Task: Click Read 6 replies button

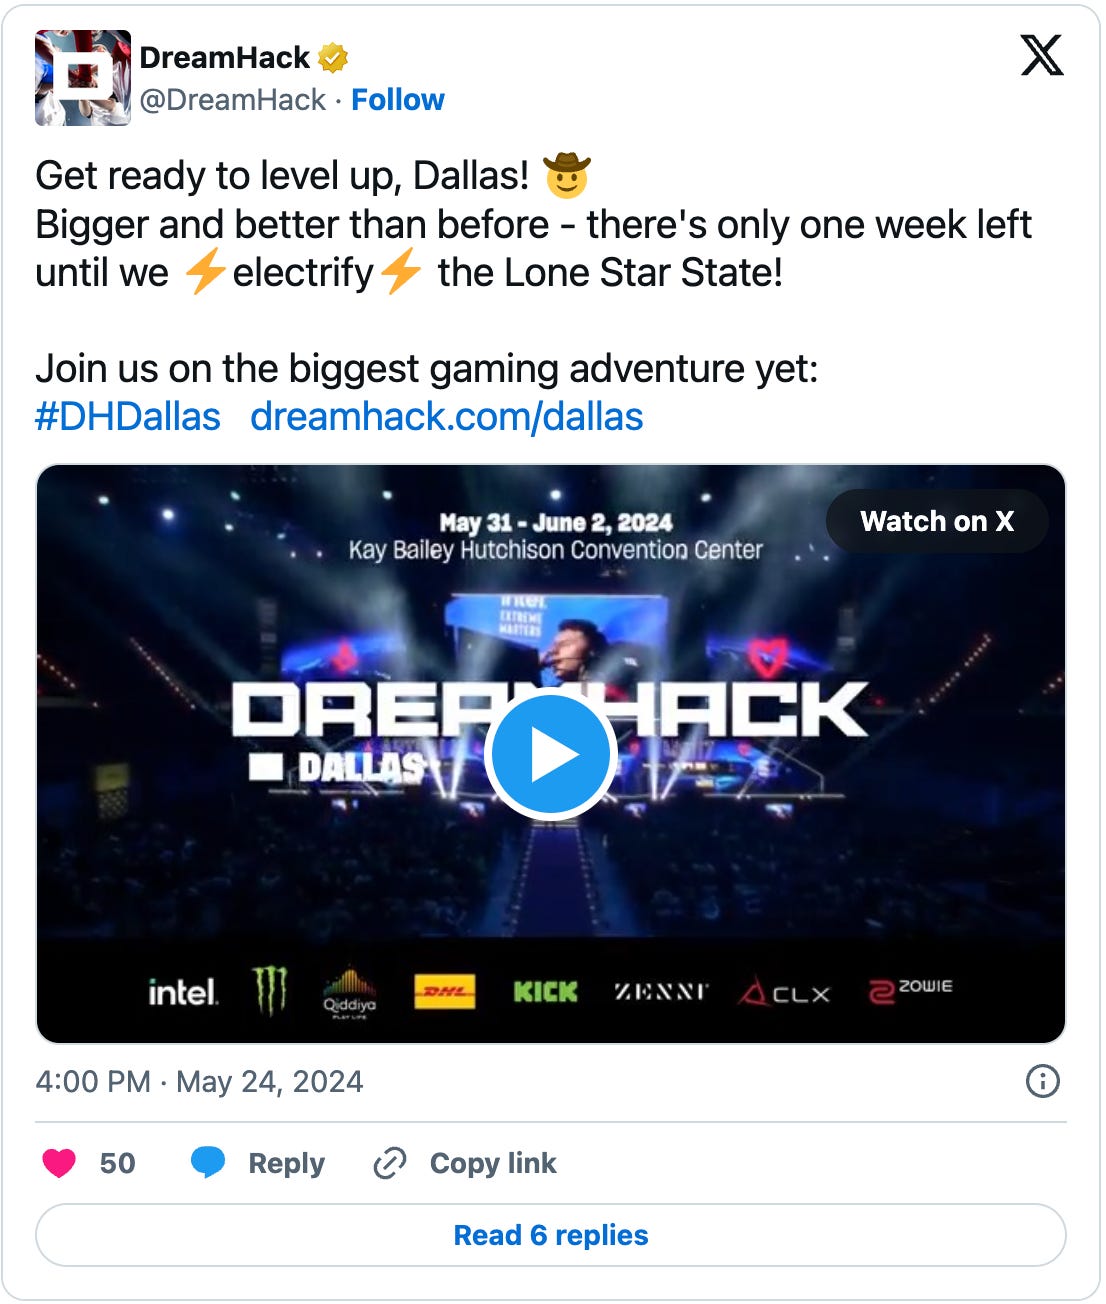Action: [551, 1235]
